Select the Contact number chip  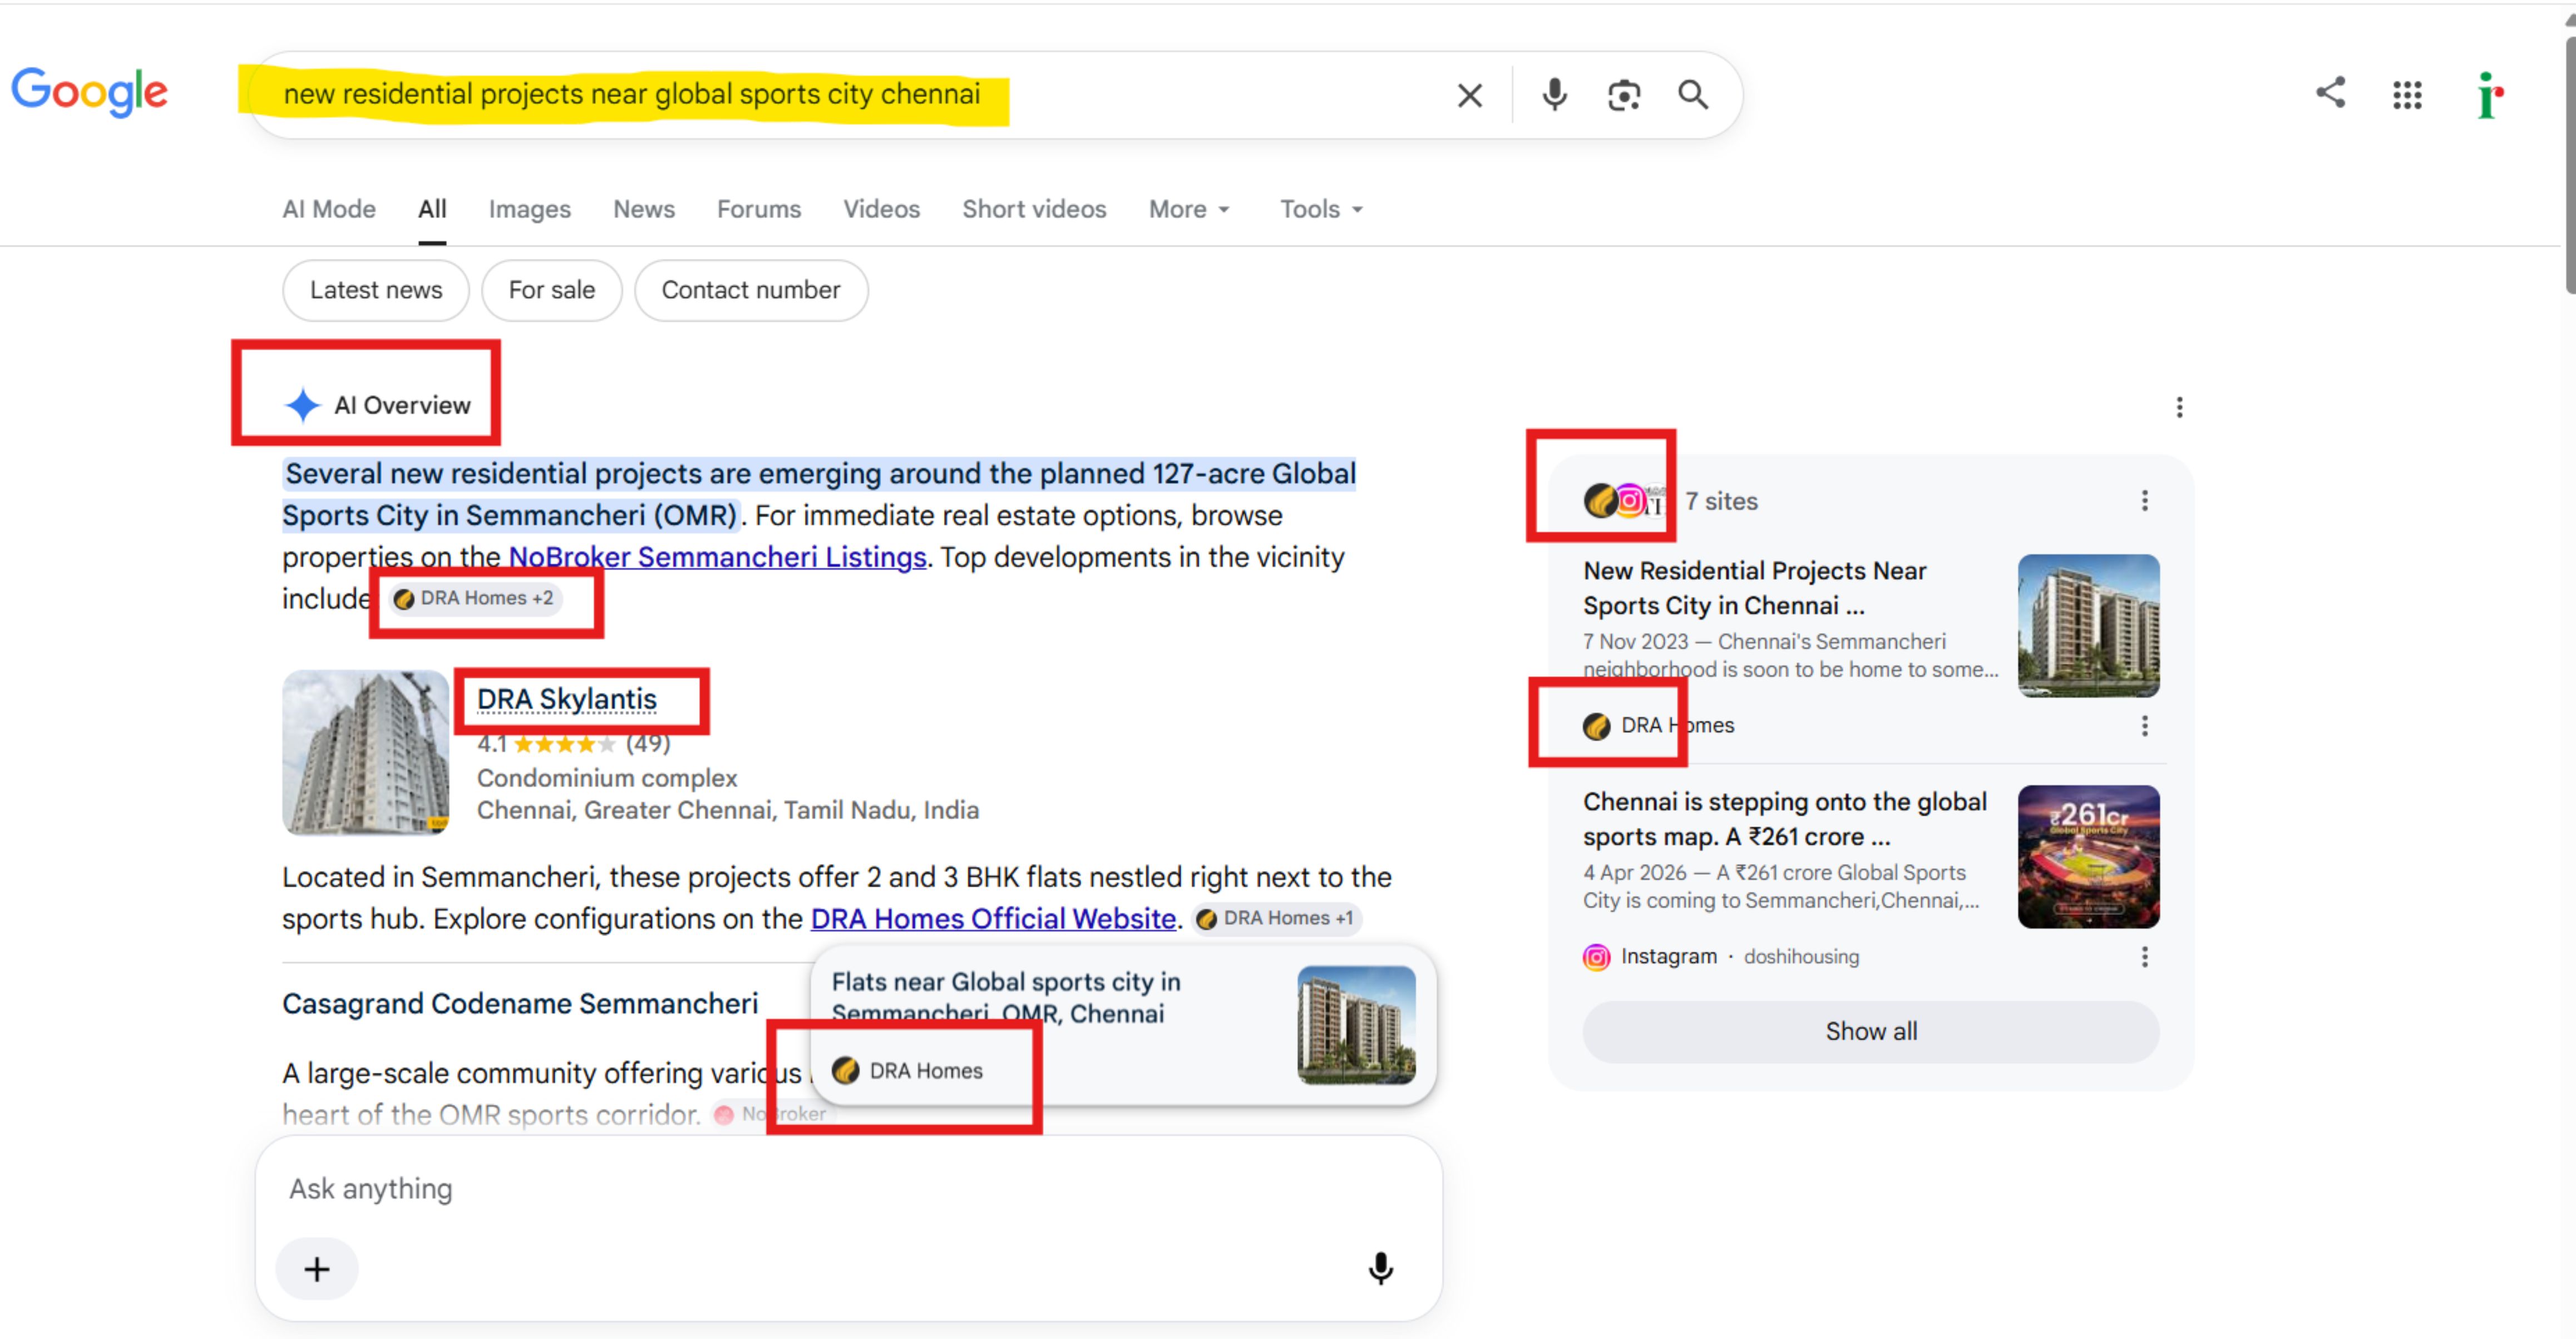pyautogui.click(x=750, y=290)
